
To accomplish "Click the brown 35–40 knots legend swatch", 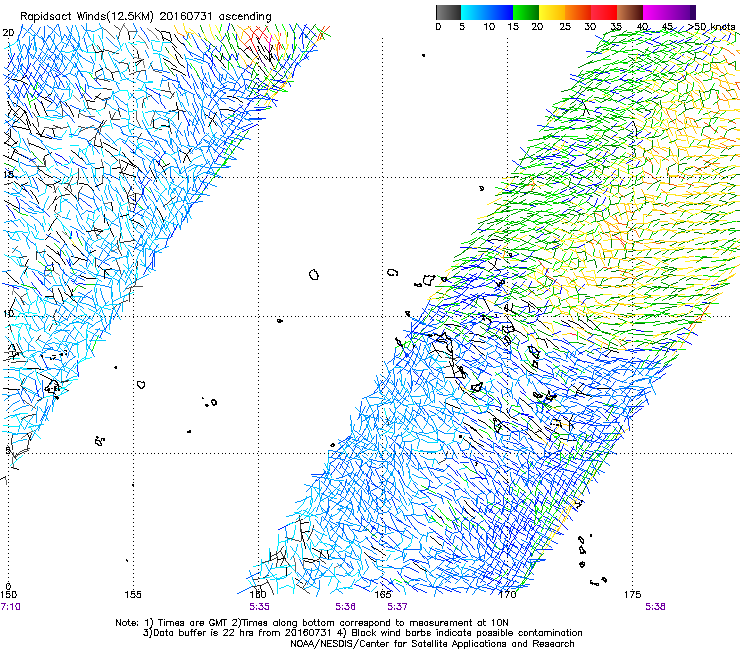I will (x=630, y=12).
